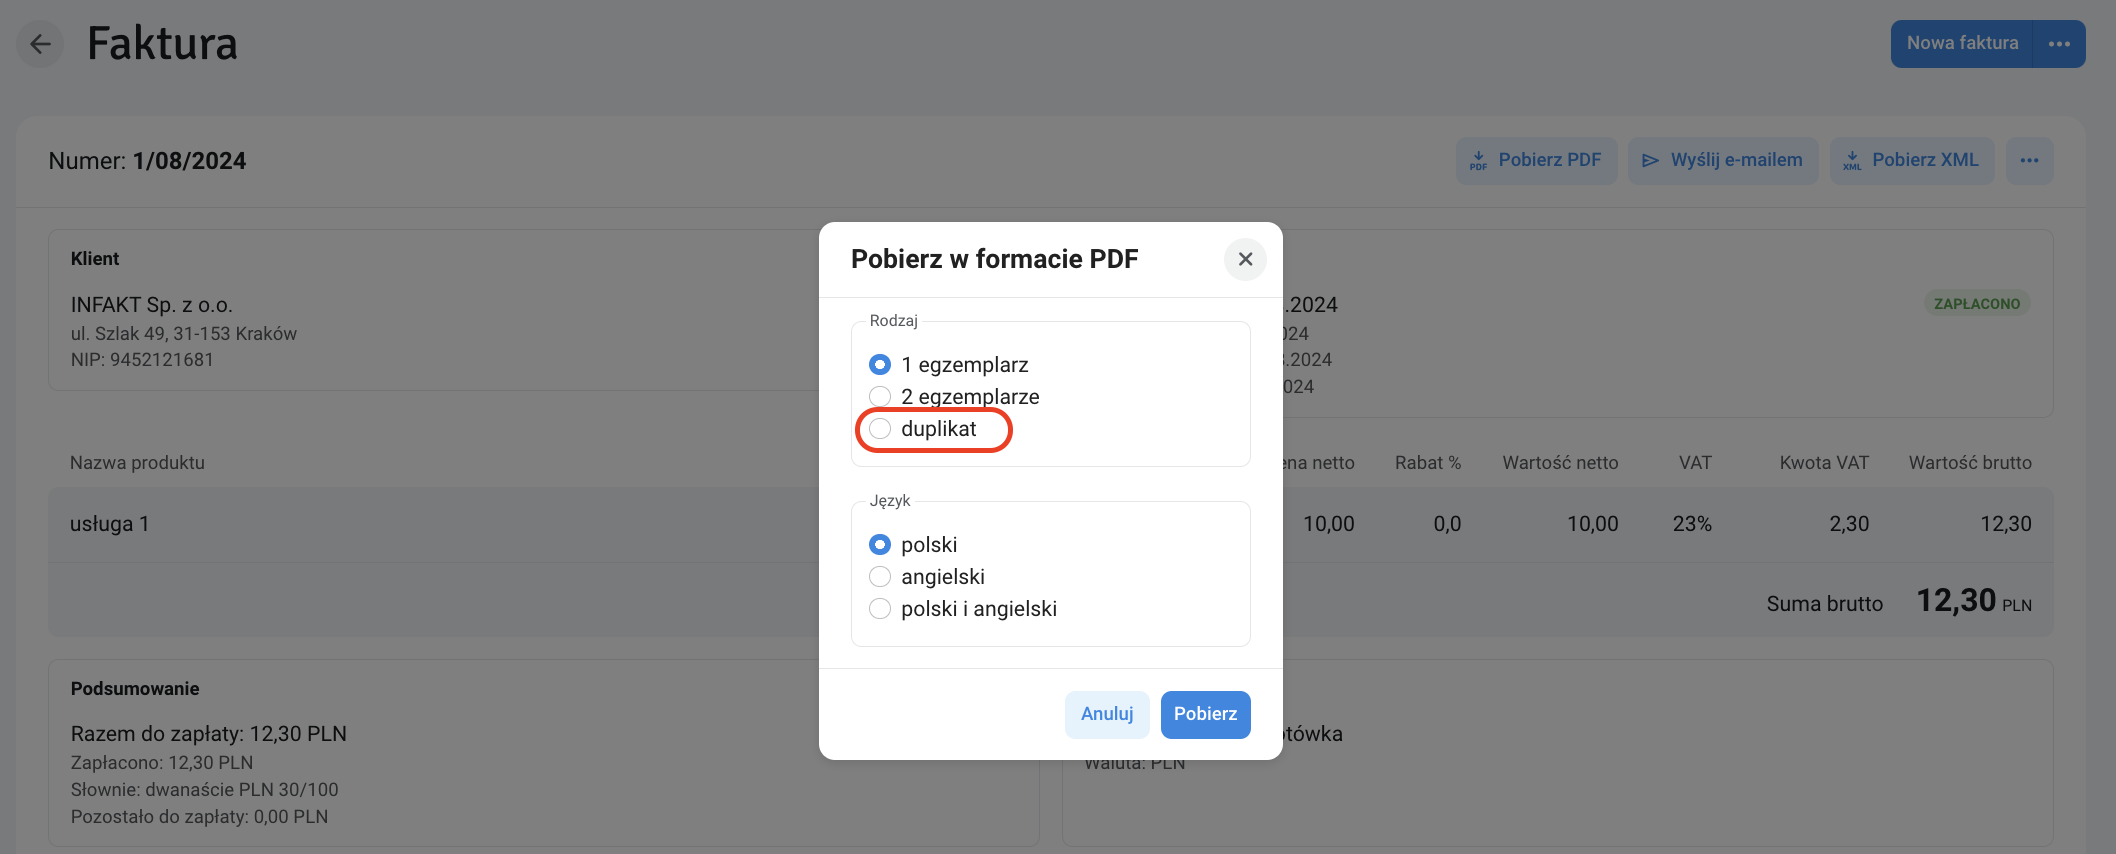Click the Pobierz XML button label

1925,160
